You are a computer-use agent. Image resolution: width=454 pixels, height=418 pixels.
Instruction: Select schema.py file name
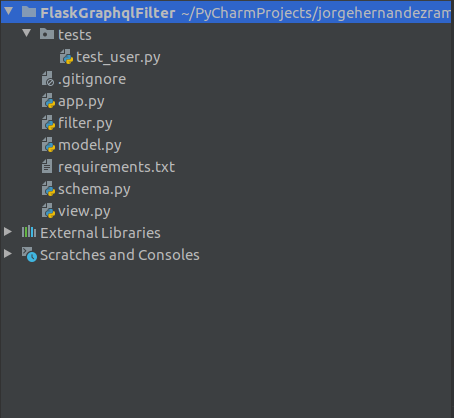pos(94,189)
